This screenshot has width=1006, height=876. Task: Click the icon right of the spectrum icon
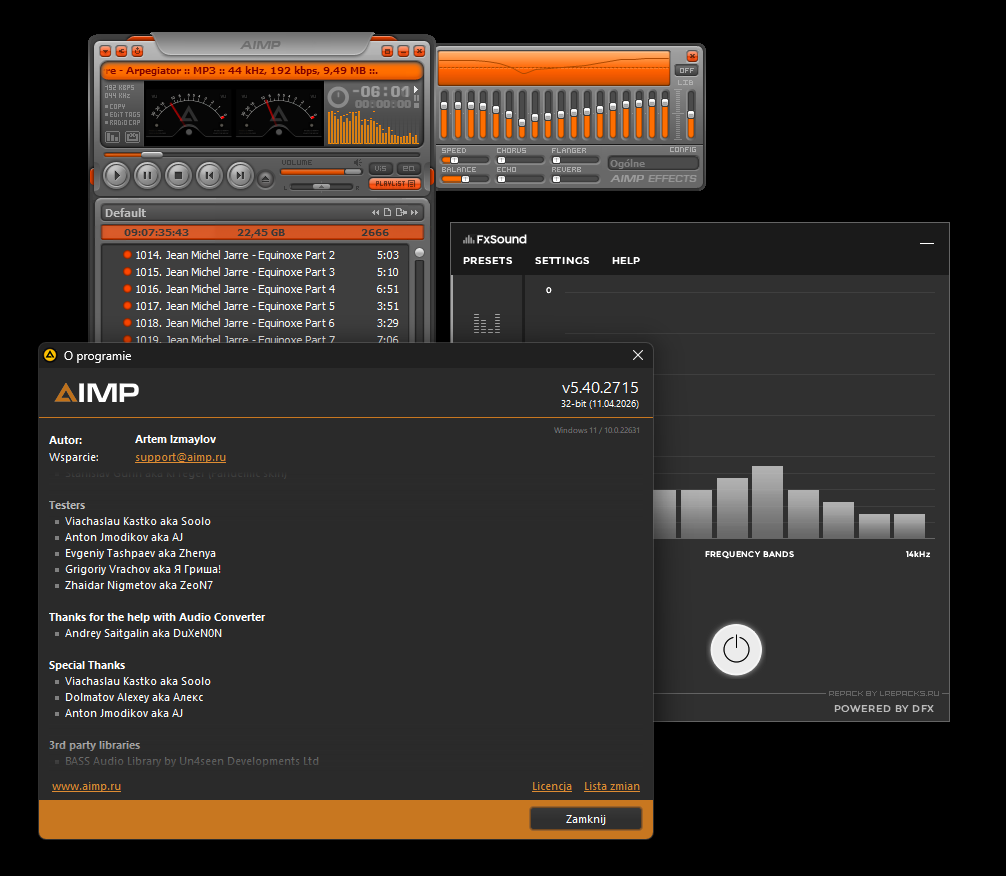point(132,137)
